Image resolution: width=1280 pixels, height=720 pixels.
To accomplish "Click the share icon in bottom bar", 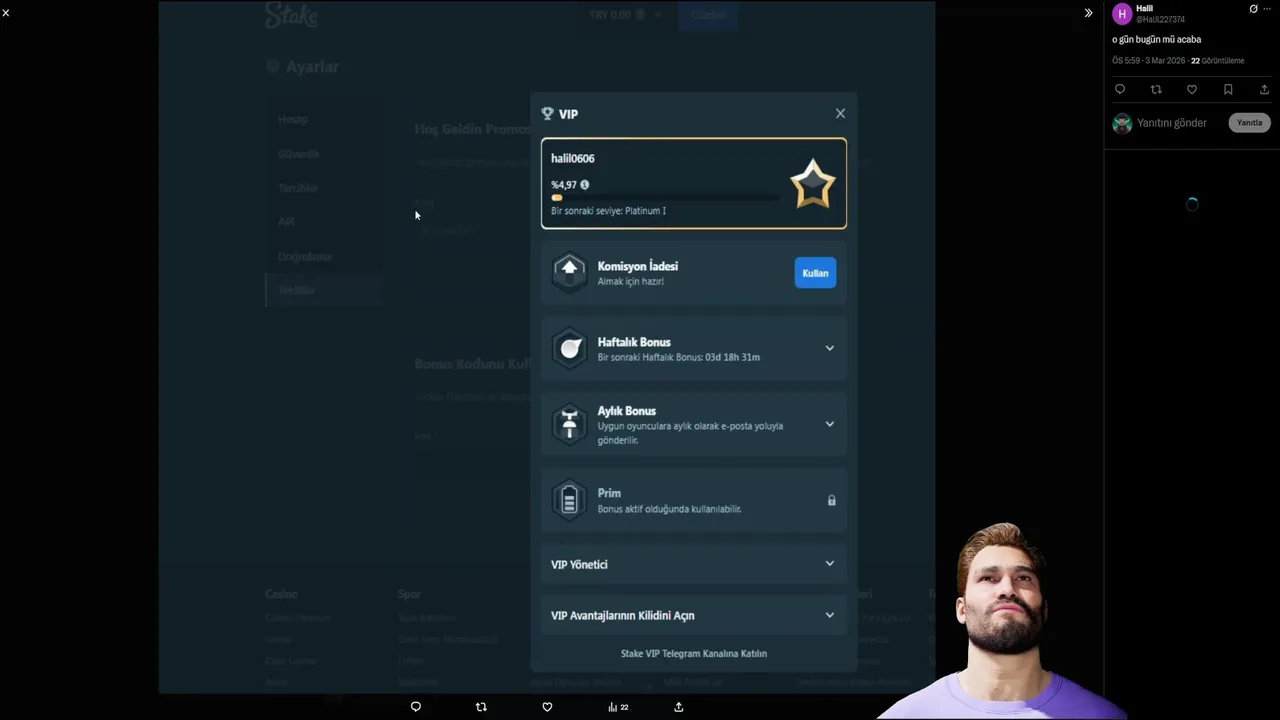I will (679, 707).
